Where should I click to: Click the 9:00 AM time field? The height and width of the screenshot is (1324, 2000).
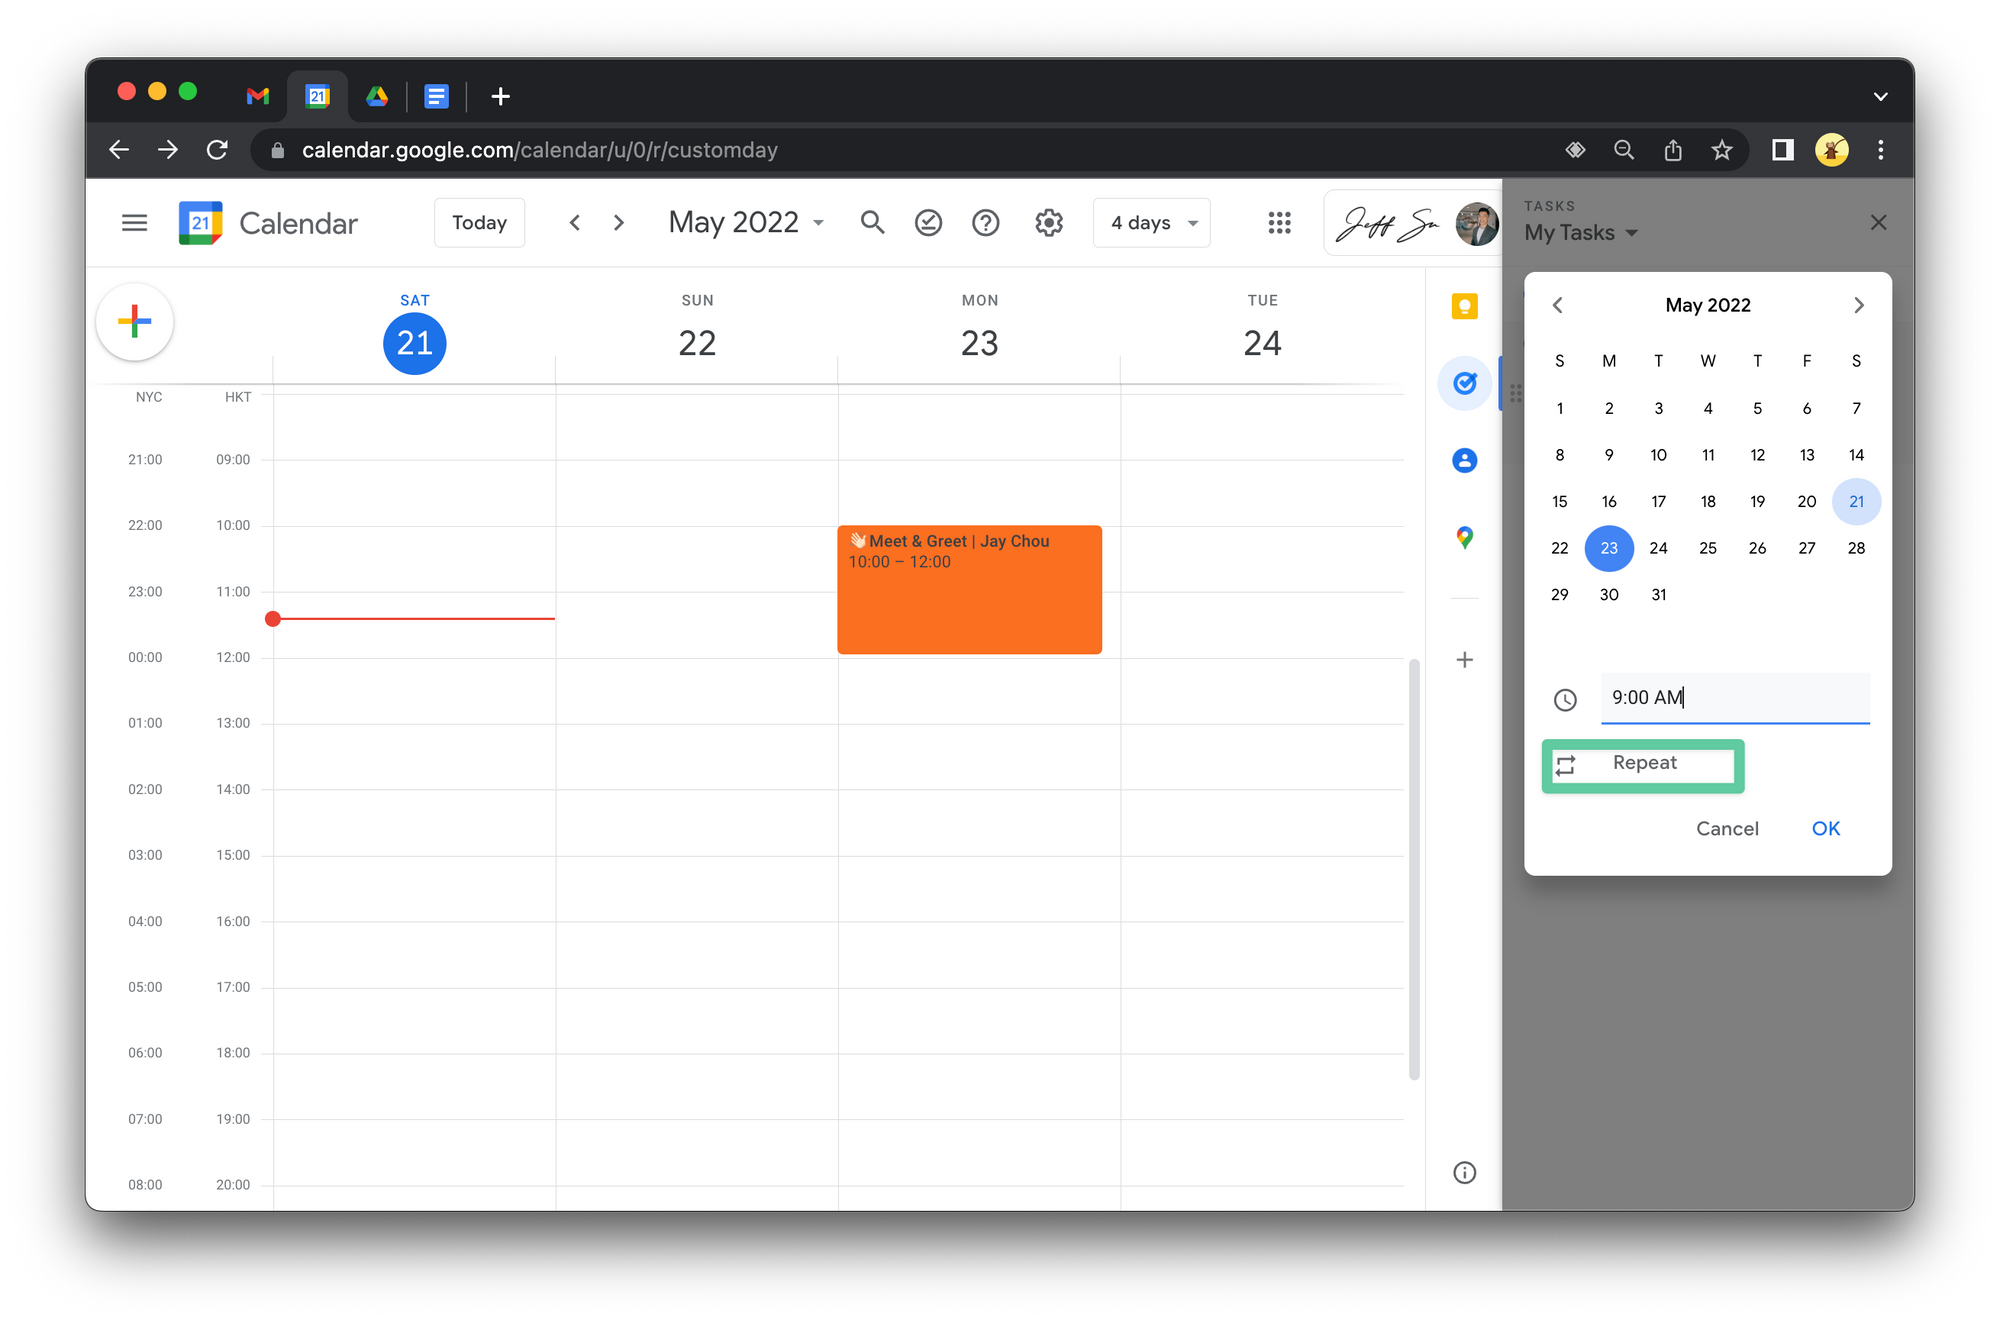(x=1735, y=698)
